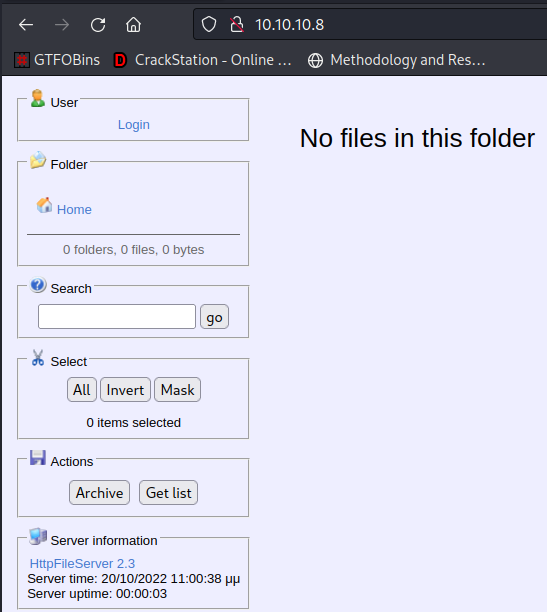The image size is (547, 612).
Task: Click the Search panel question mark icon
Action: pyautogui.click(x=38, y=285)
